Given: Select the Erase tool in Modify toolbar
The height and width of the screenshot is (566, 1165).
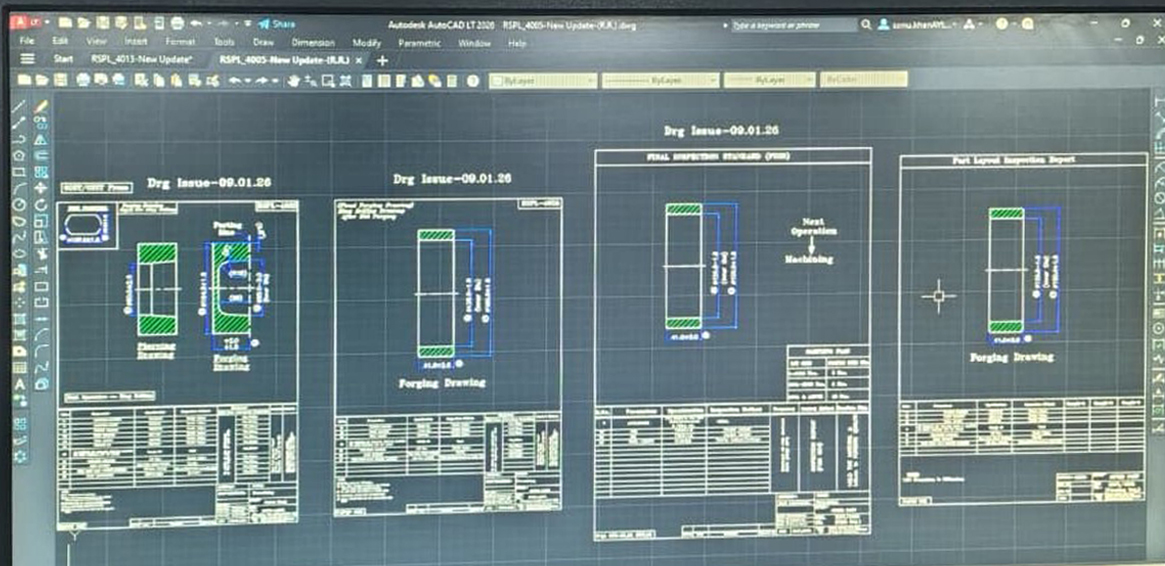Looking at the screenshot, I should (41, 106).
